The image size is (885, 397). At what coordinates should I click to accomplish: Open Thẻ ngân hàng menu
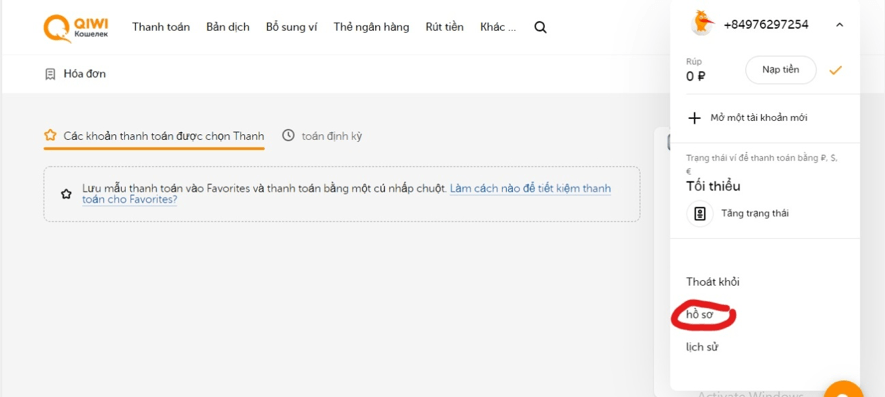[x=371, y=27]
